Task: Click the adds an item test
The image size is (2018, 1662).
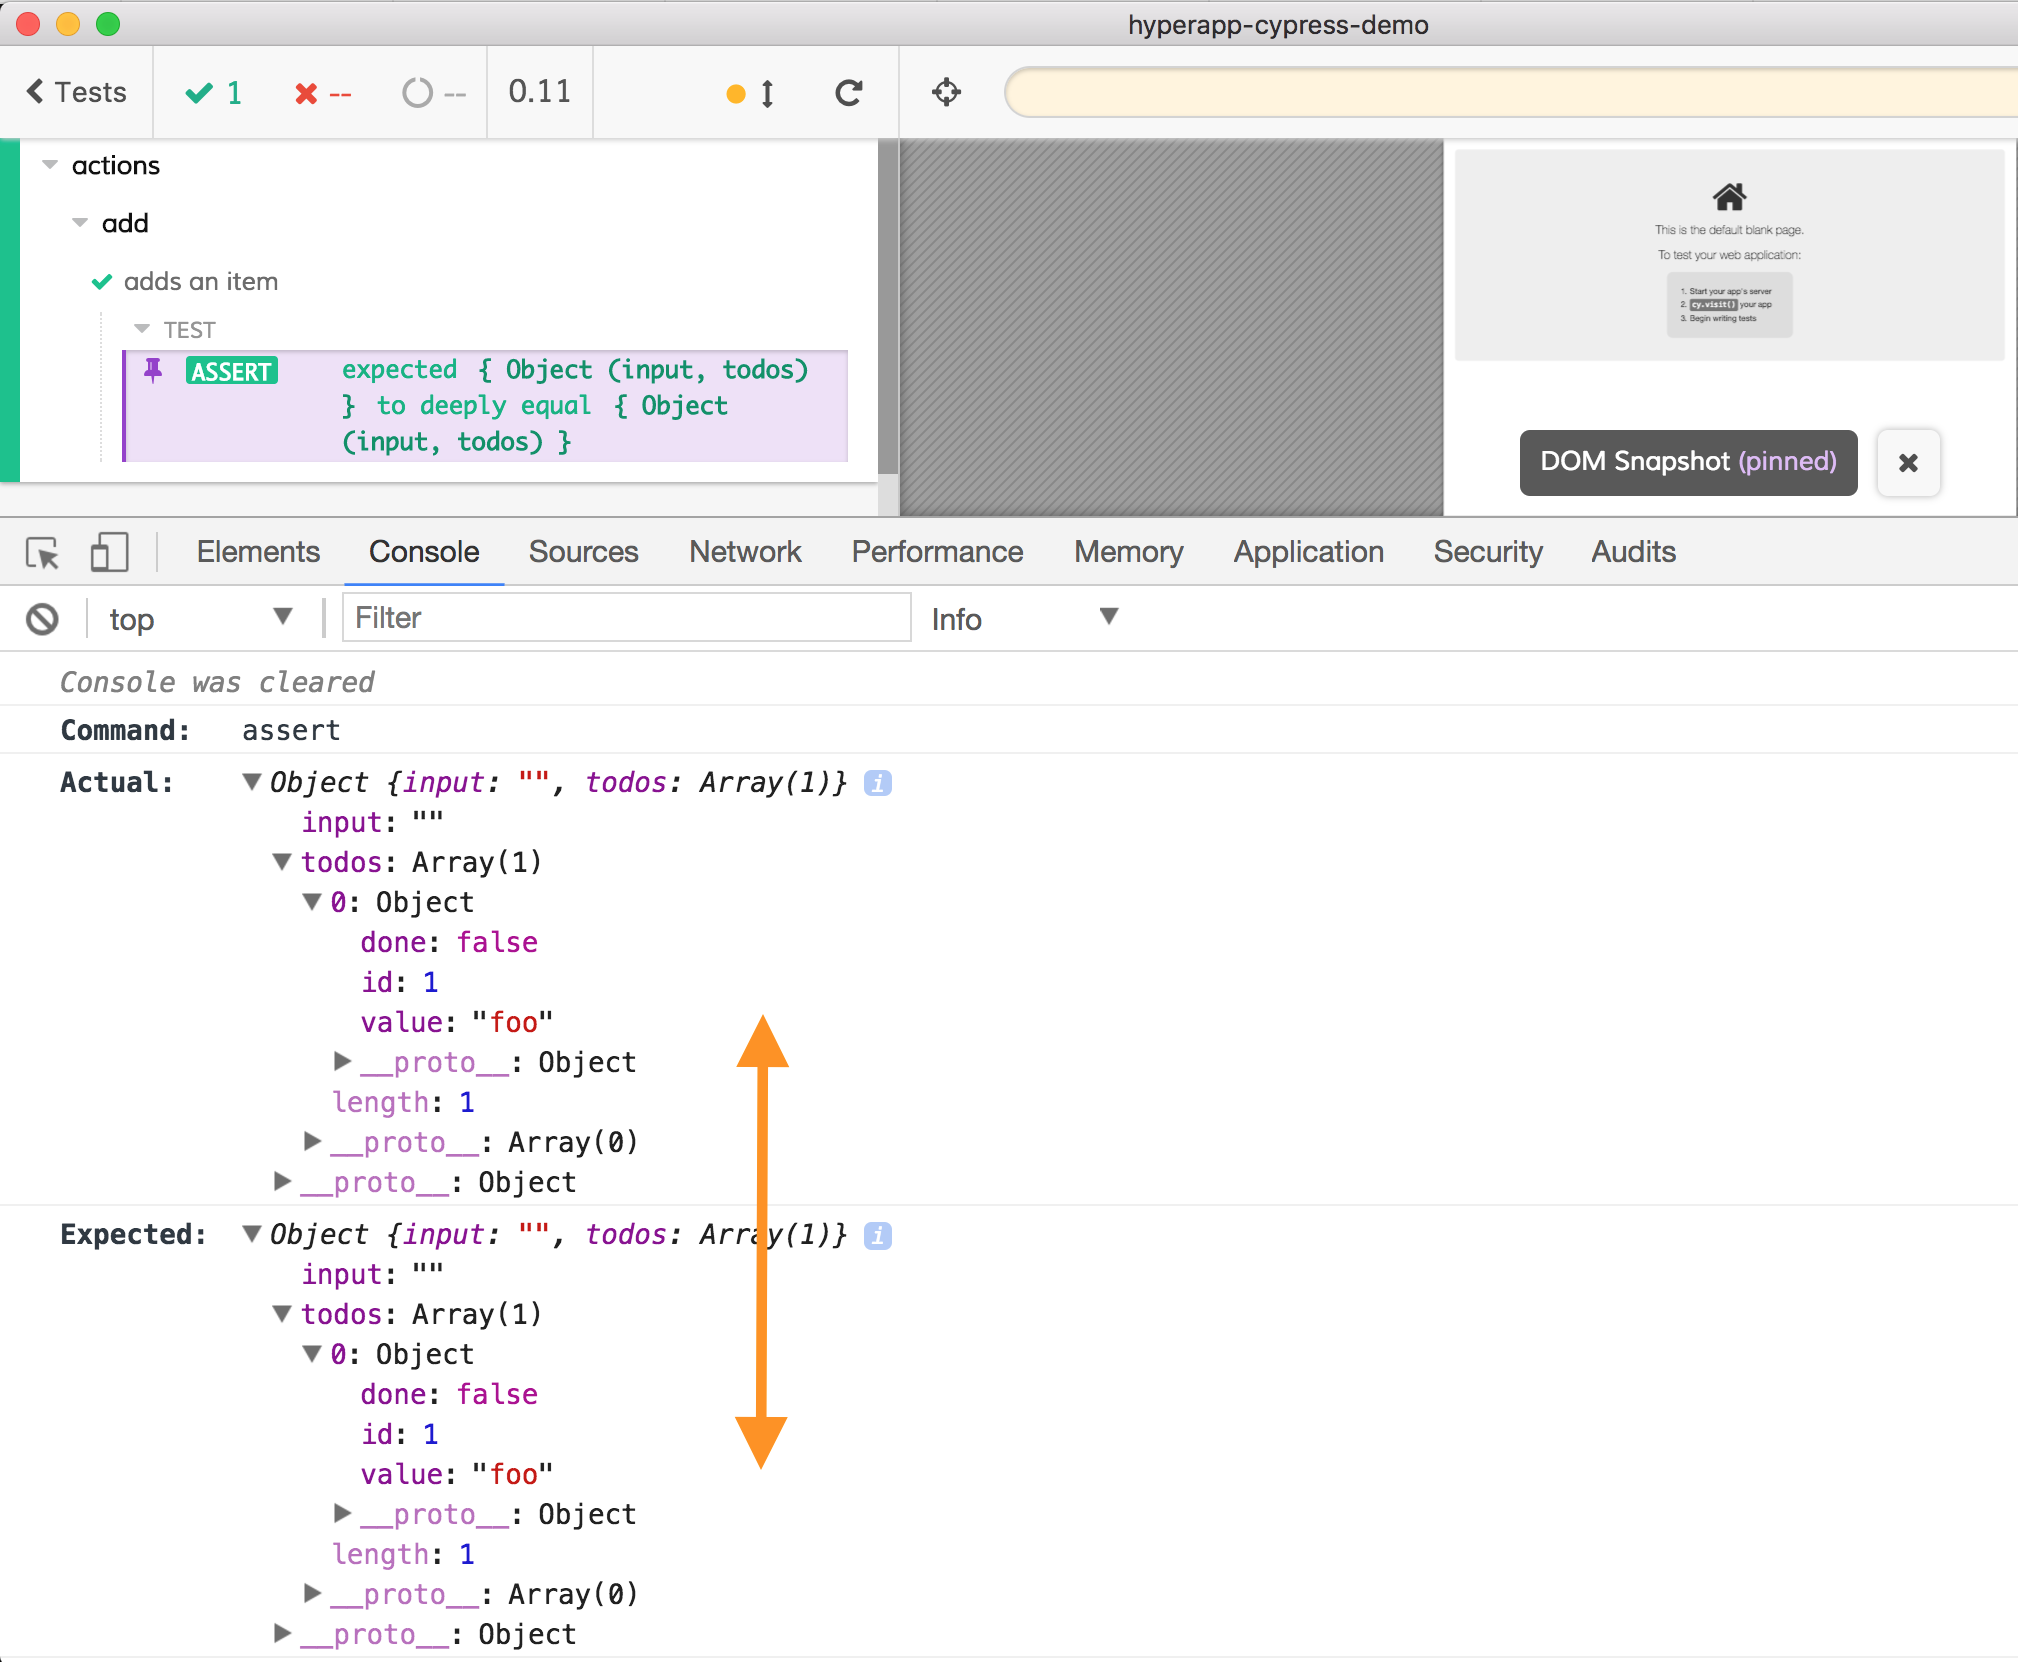Action: (200, 282)
